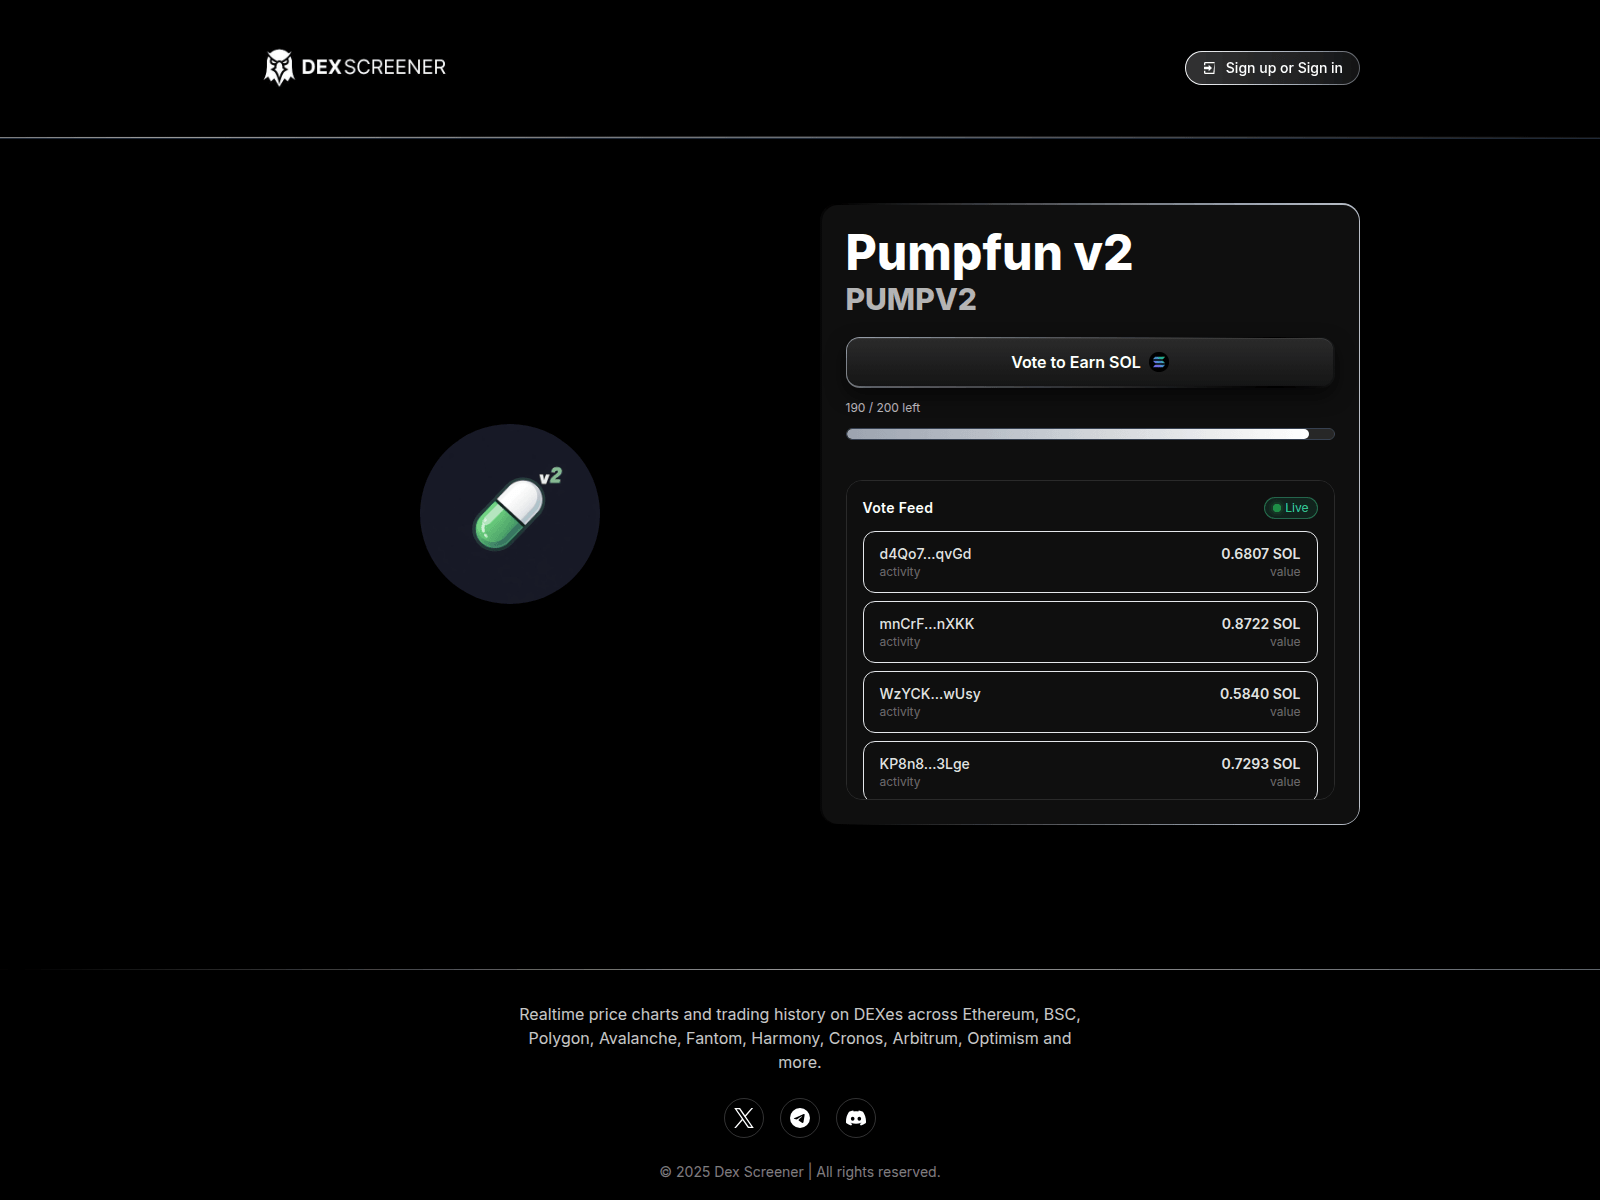The width and height of the screenshot is (1600, 1200).
Task: Click the Vote Feed panel header
Action: point(896,508)
